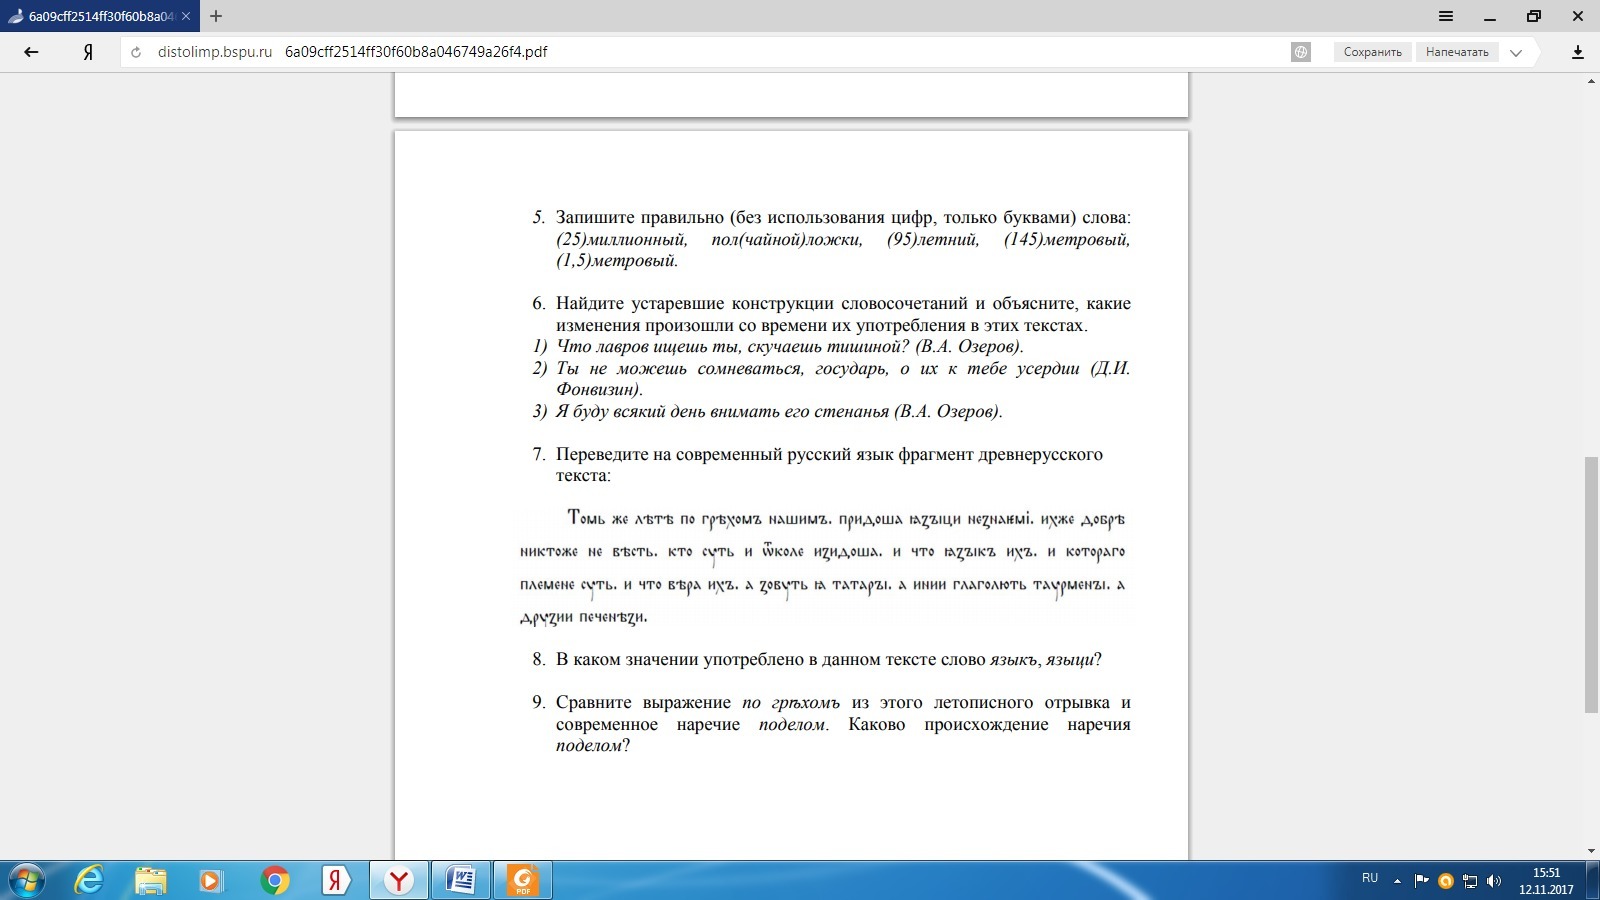Viewport: 1600px width, 900px height.
Task: Open Yandex home via the Я button
Action: tap(88, 52)
